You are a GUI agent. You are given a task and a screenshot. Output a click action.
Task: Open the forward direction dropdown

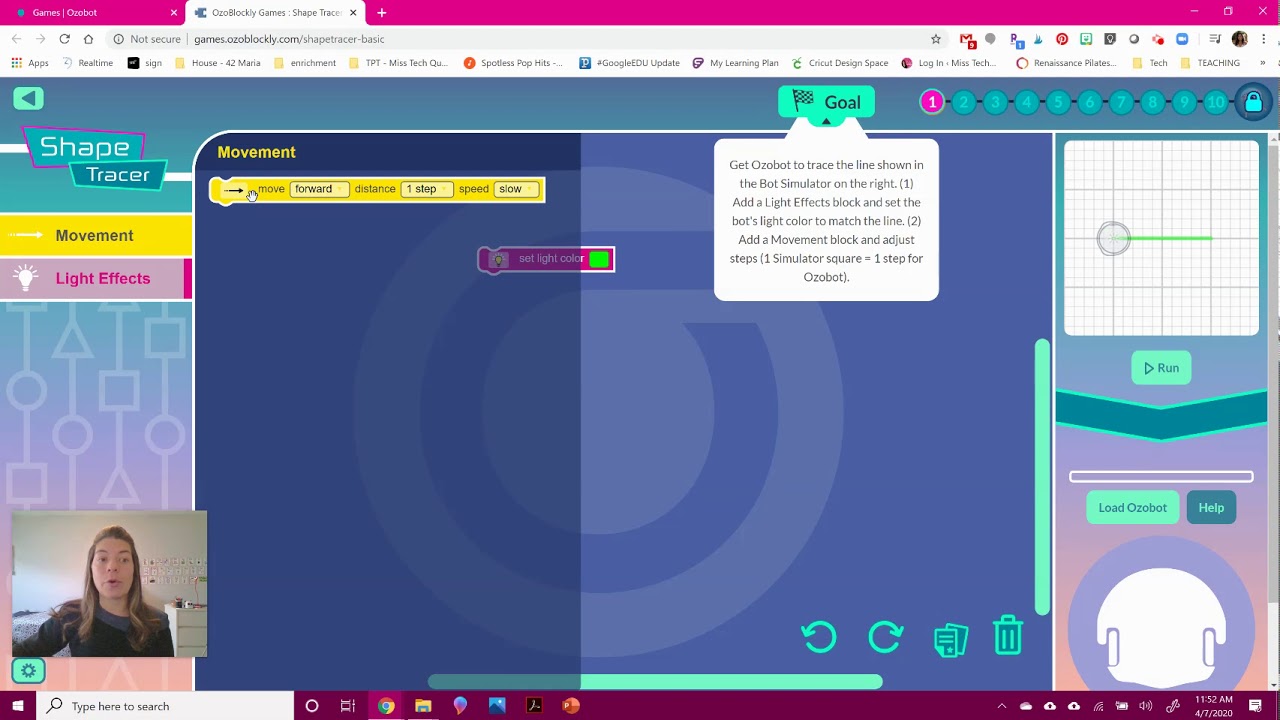tap(319, 189)
